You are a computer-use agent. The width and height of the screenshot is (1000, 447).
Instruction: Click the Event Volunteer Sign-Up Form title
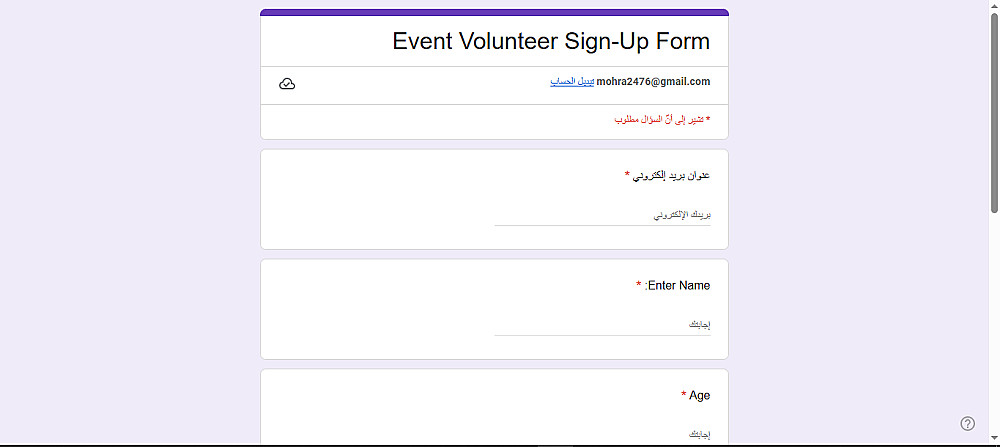point(551,42)
